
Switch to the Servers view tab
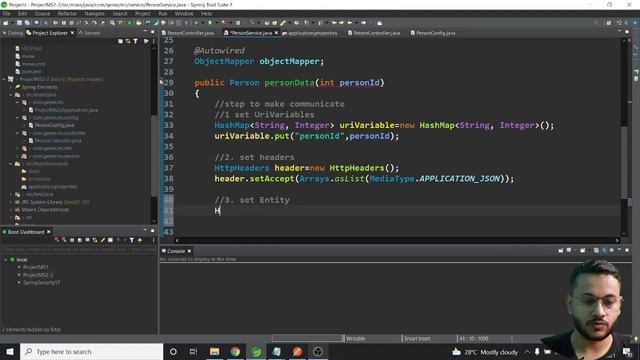tap(89, 33)
